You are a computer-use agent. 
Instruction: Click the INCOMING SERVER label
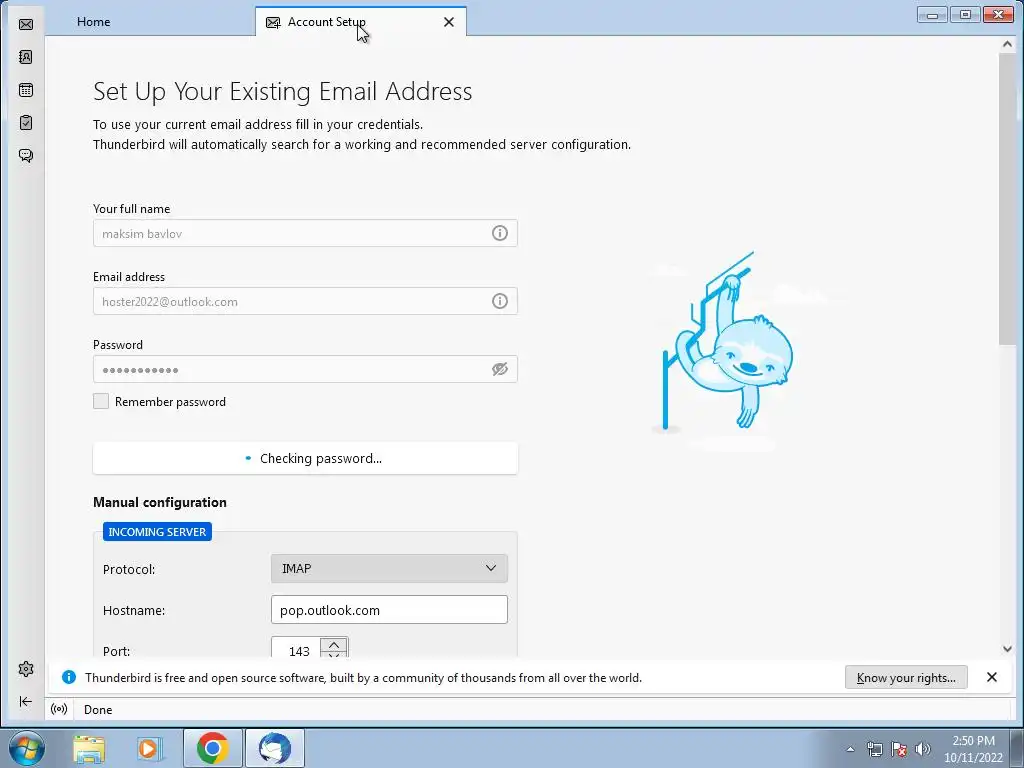click(x=157, y=532)
